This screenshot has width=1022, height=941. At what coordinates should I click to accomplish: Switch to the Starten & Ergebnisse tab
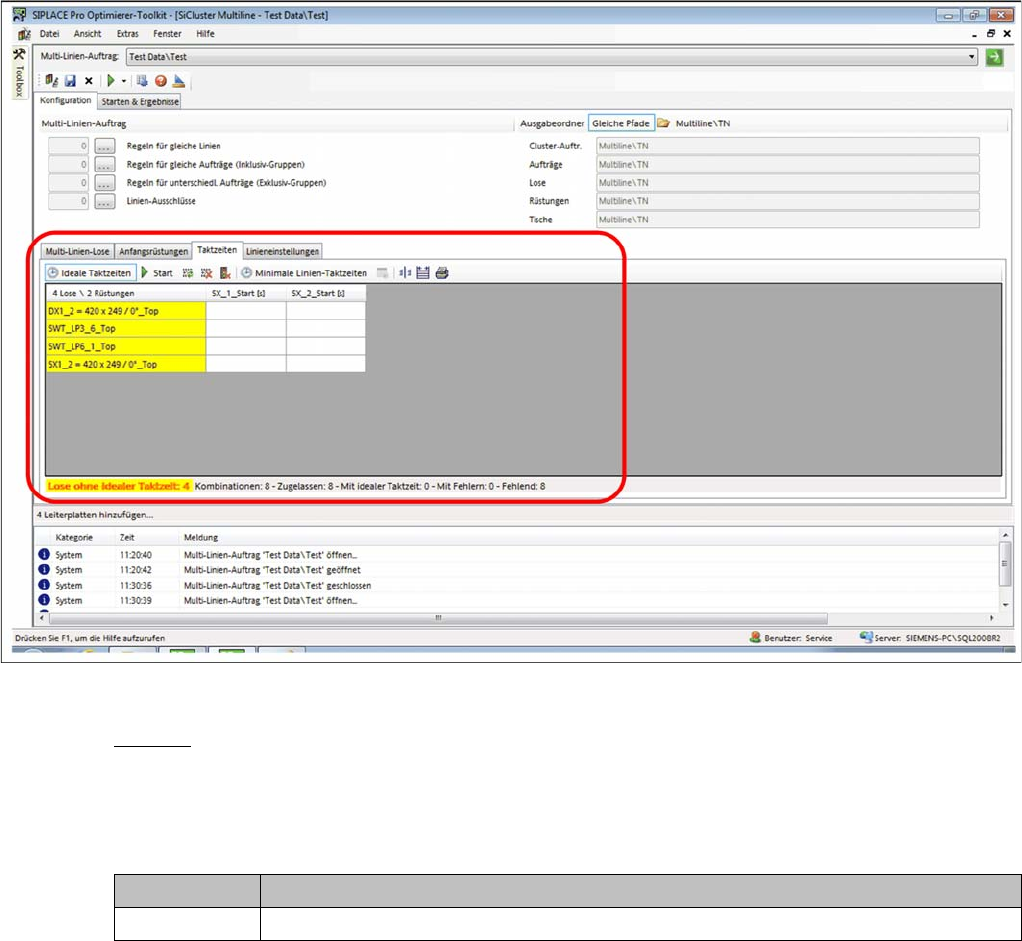(x=139, y=102)
